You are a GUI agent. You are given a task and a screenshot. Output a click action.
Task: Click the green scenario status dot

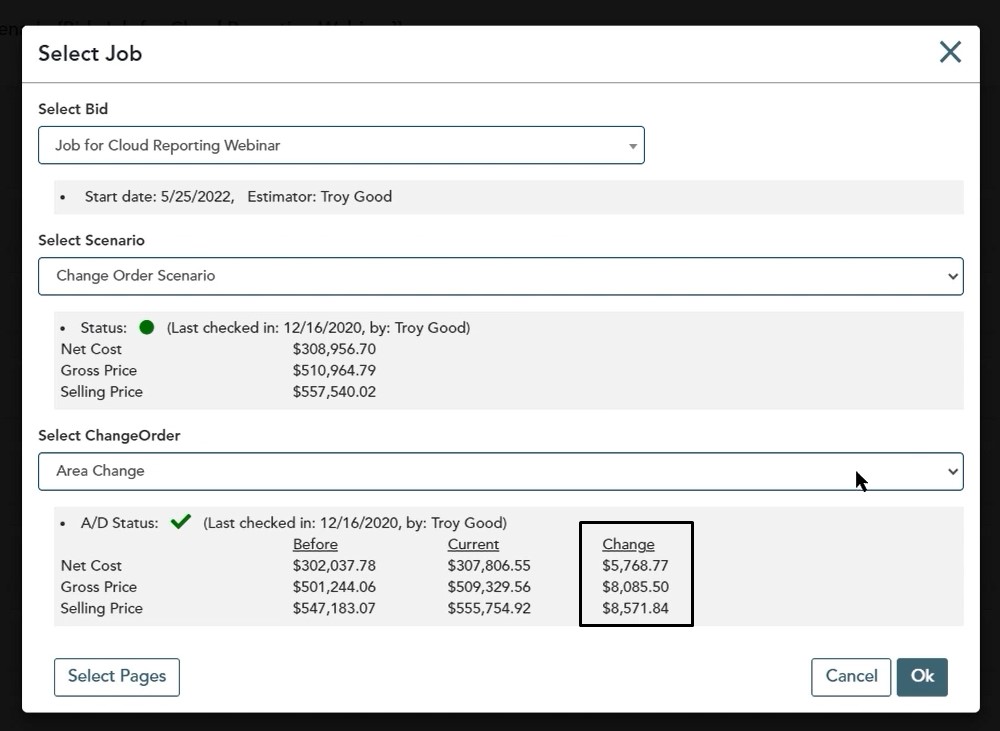pos(147,327)
